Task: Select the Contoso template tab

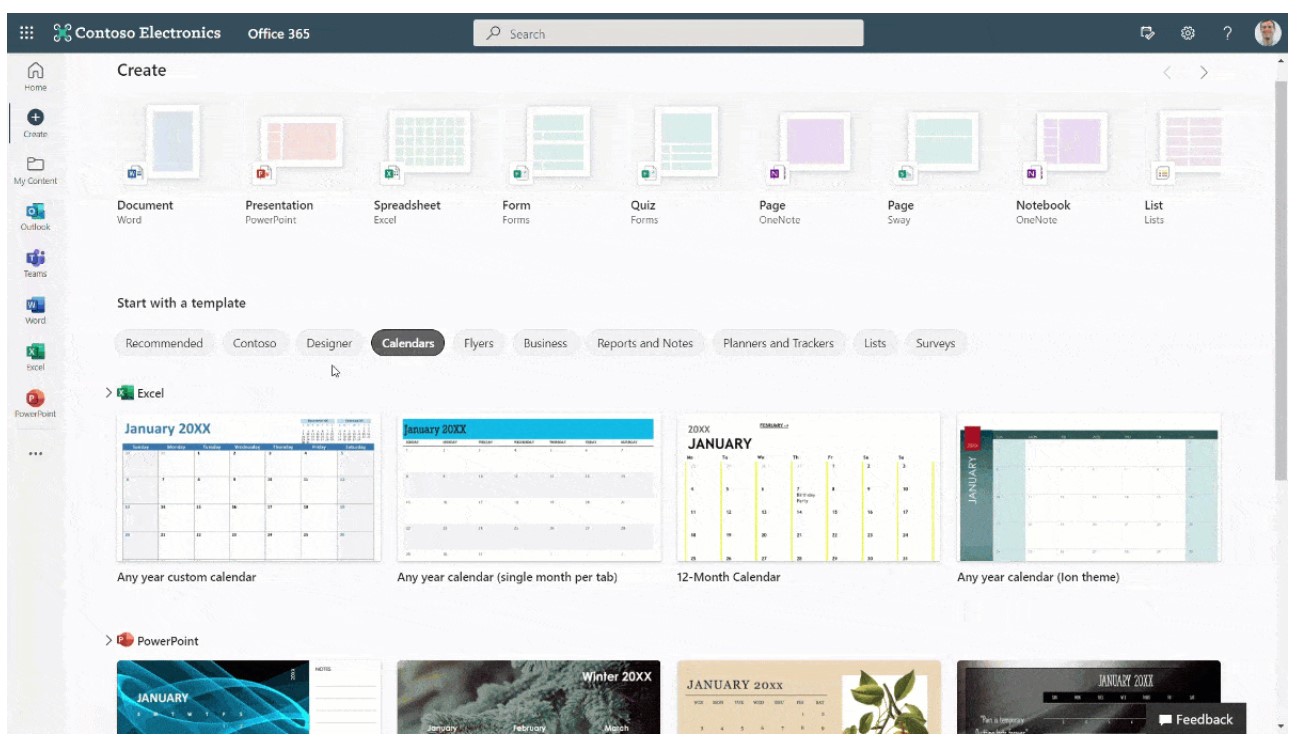Action: [x=255, y=343]
